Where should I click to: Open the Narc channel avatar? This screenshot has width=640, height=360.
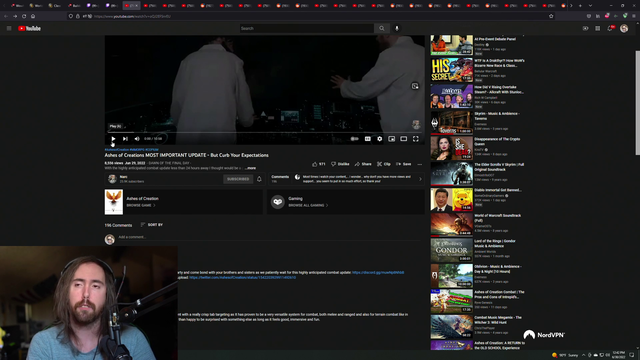(x=112, y=179)
